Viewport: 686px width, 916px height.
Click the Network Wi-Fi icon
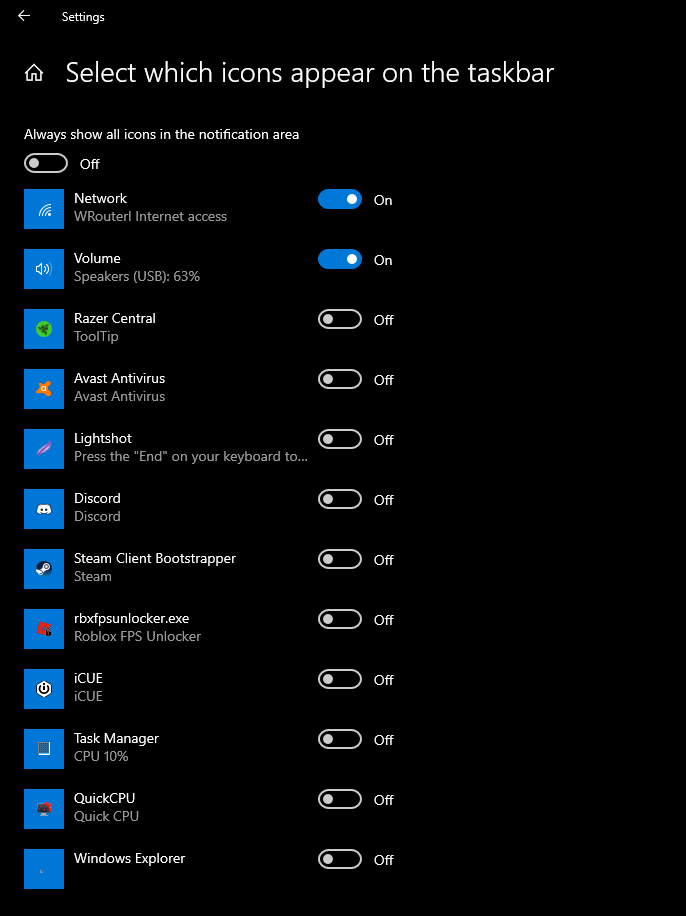44,209
